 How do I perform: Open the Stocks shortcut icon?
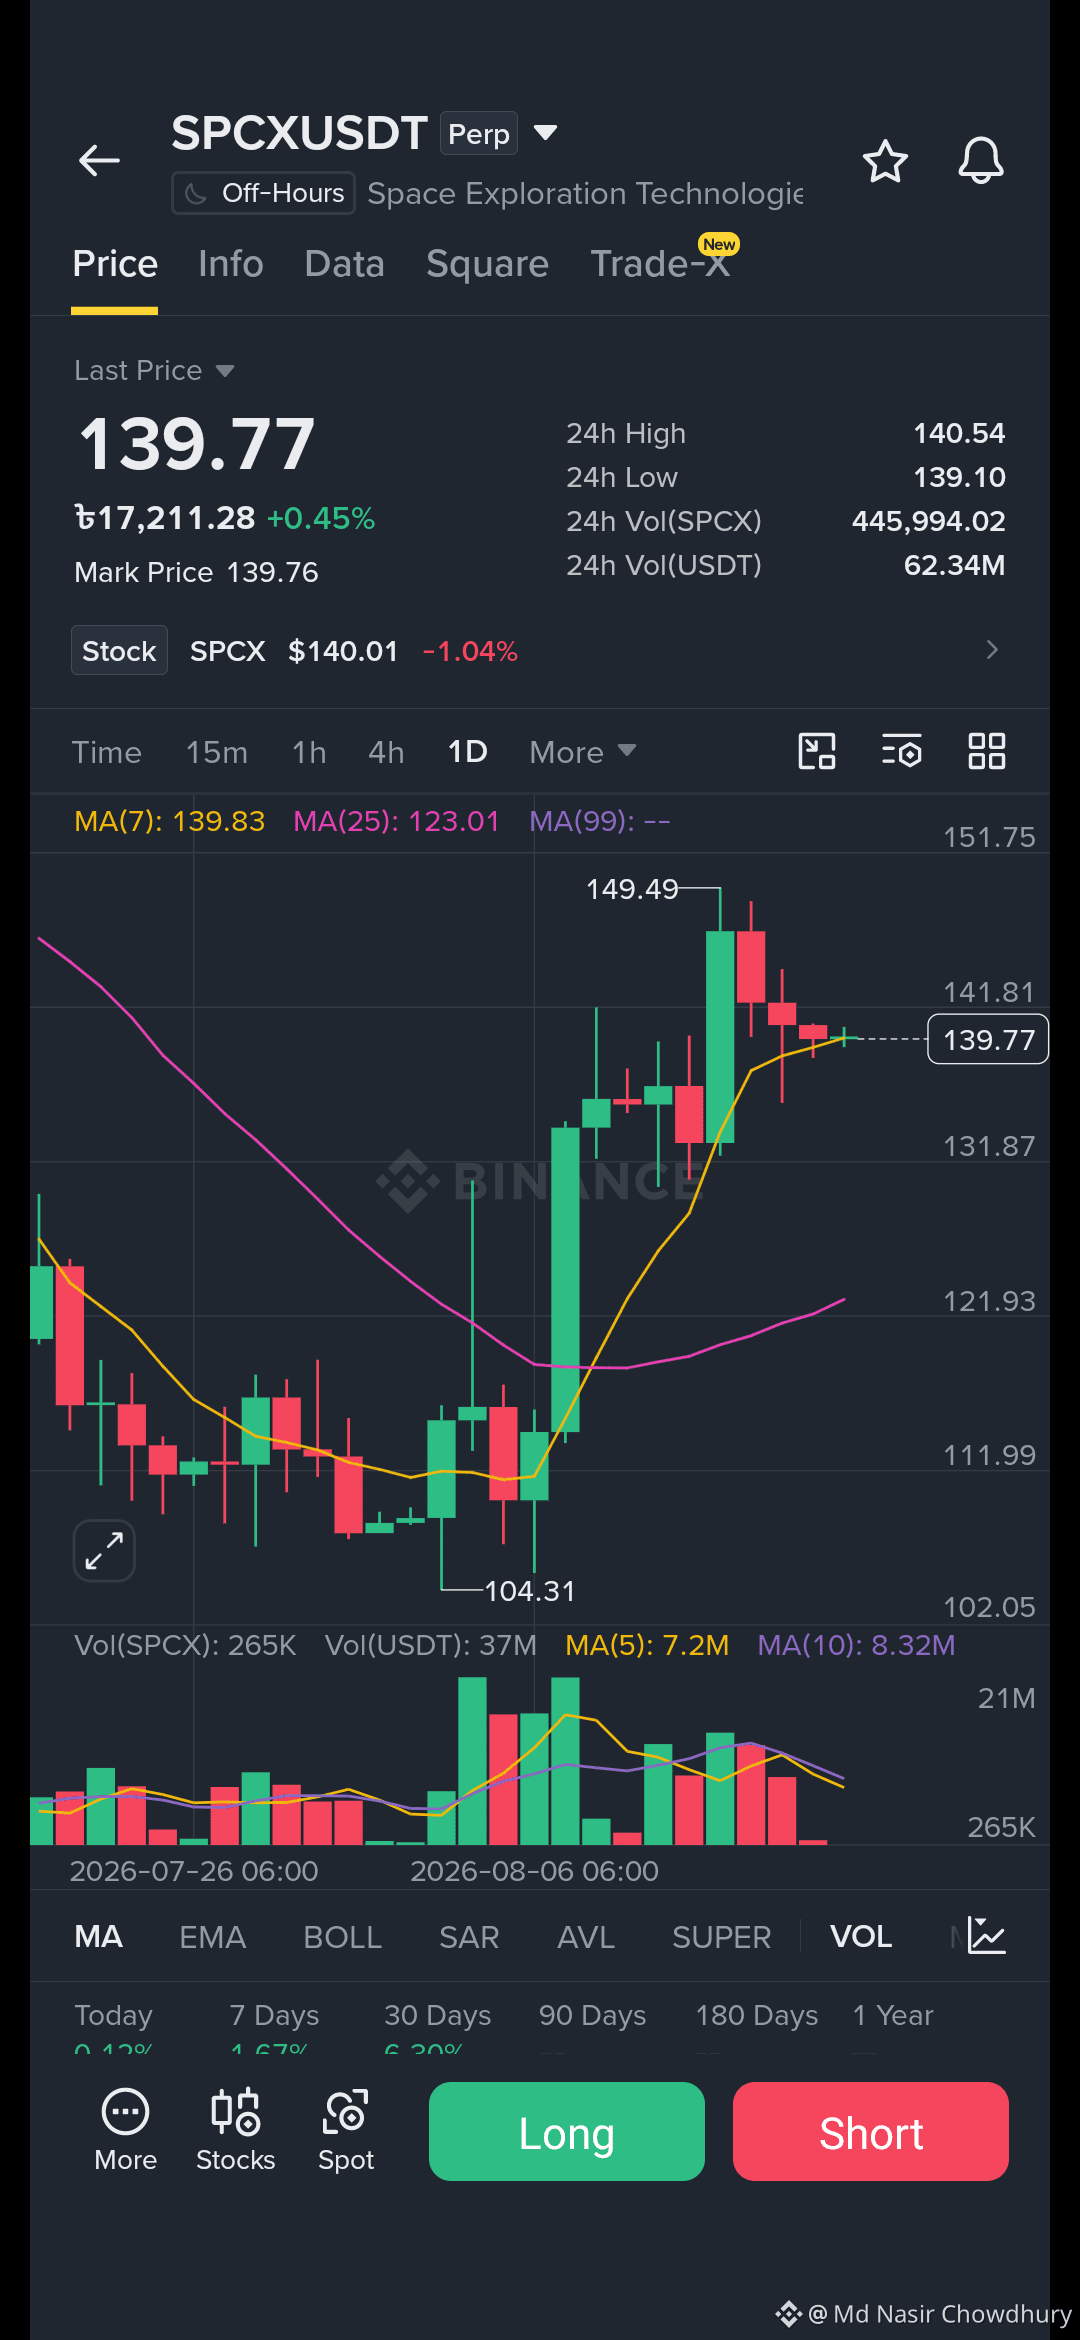point(236,2131)
